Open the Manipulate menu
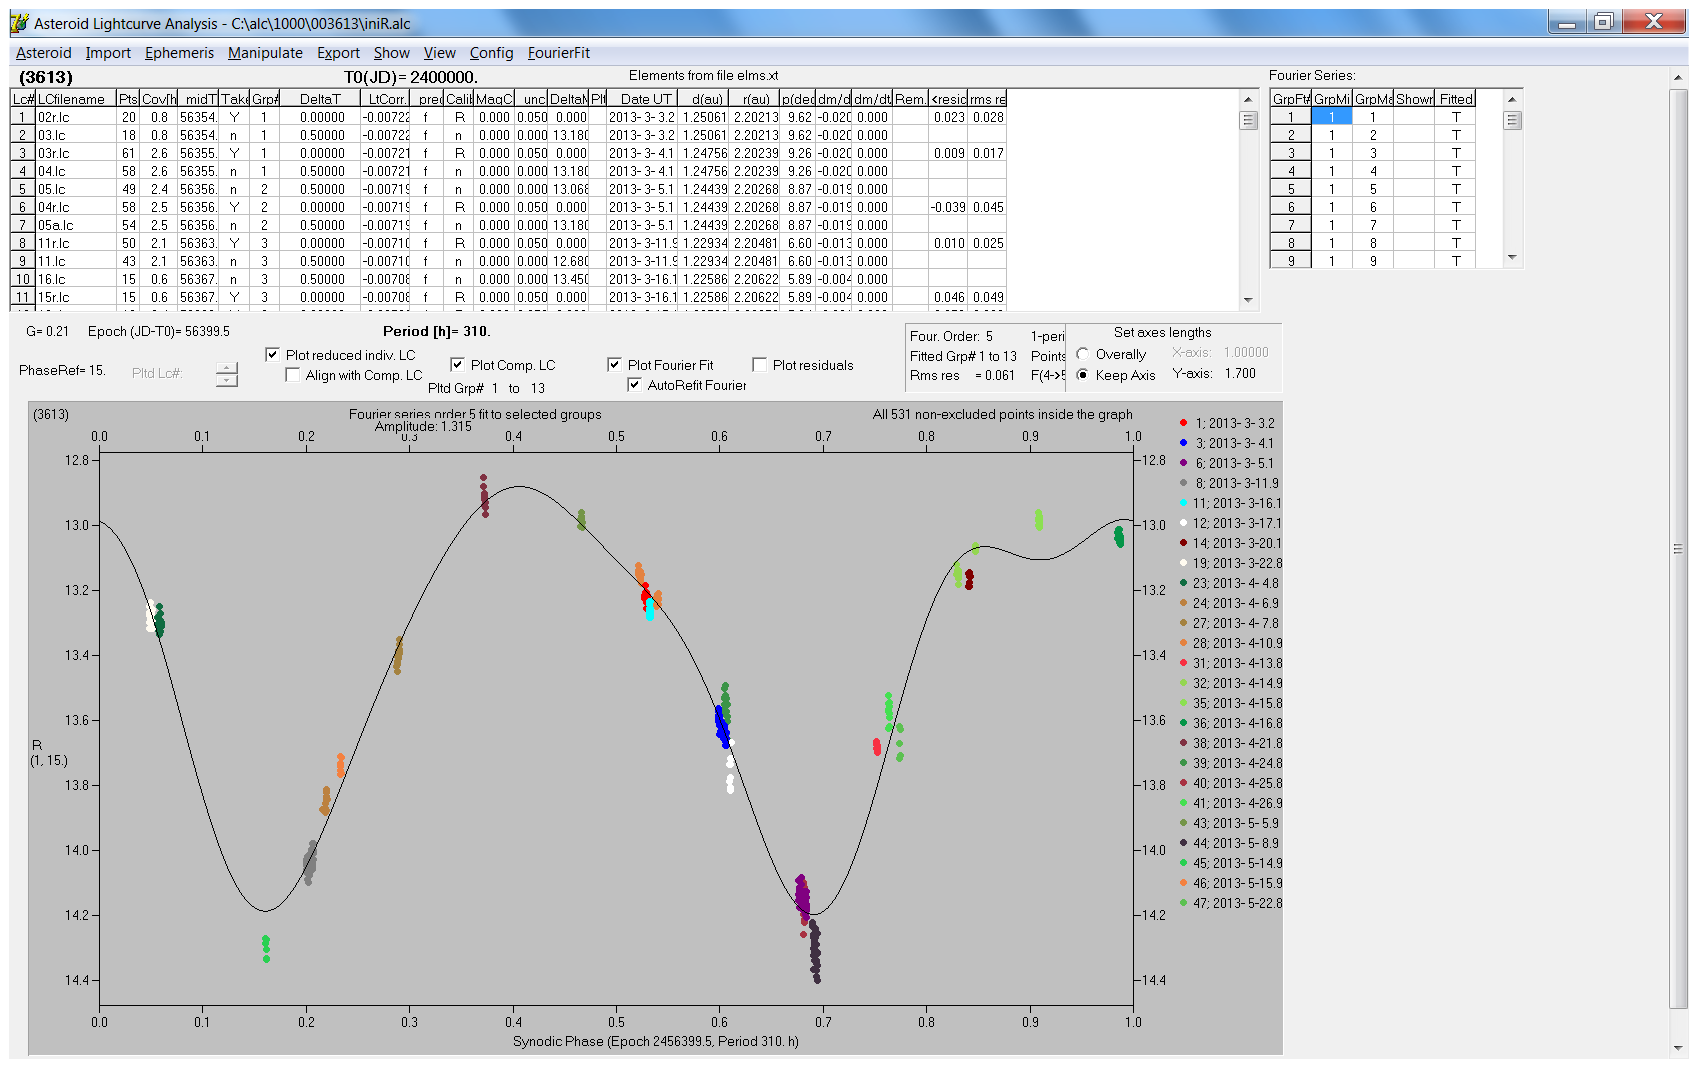The image size is (1698, 1068). coord(265,53)
